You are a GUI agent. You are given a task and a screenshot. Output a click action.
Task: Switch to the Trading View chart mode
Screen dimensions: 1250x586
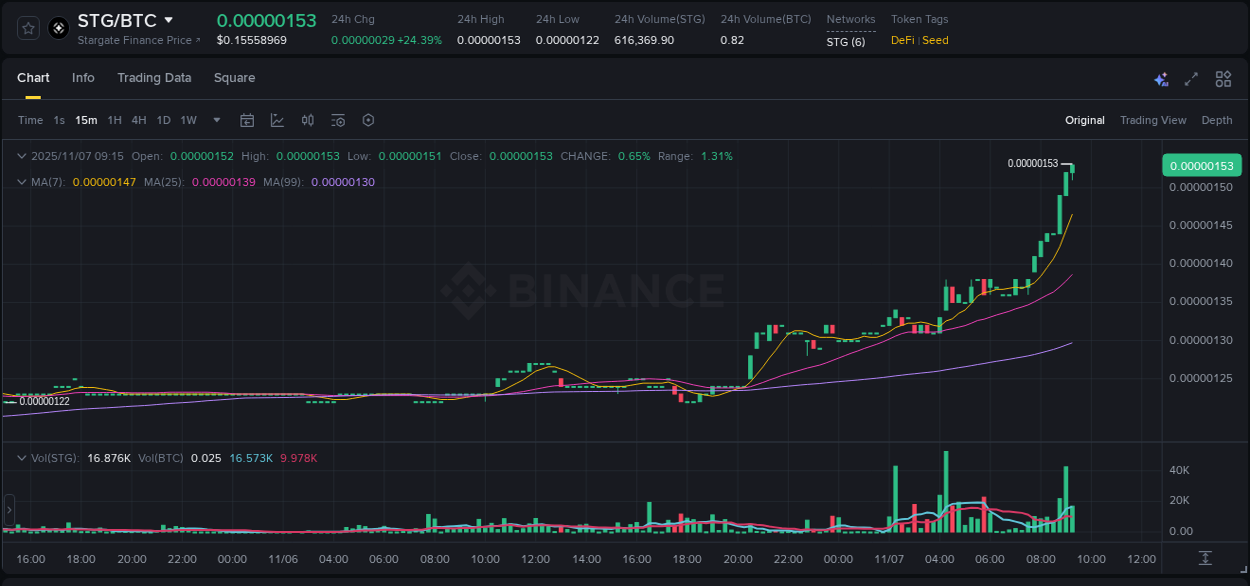pos(1153,120)
